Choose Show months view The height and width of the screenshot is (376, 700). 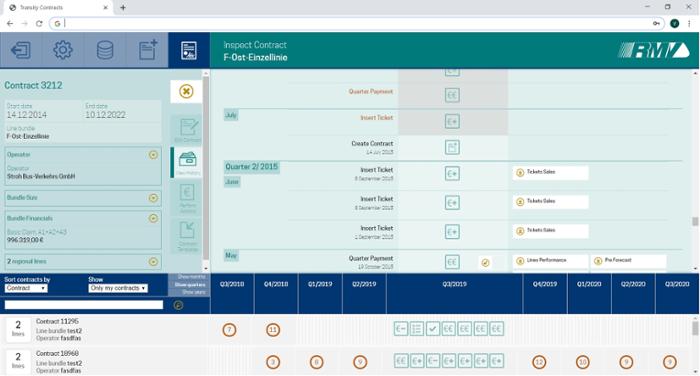(191, 277)
